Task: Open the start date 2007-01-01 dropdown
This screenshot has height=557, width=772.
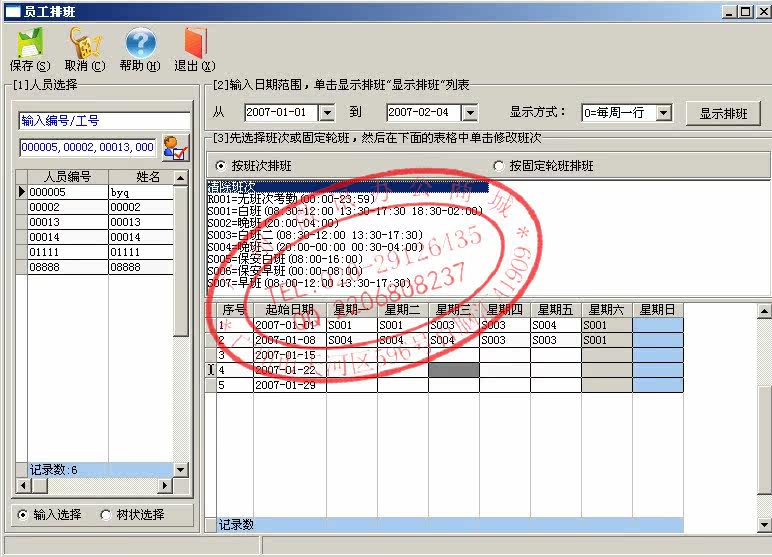Action: pyautogui.click(x=326, y=113)
